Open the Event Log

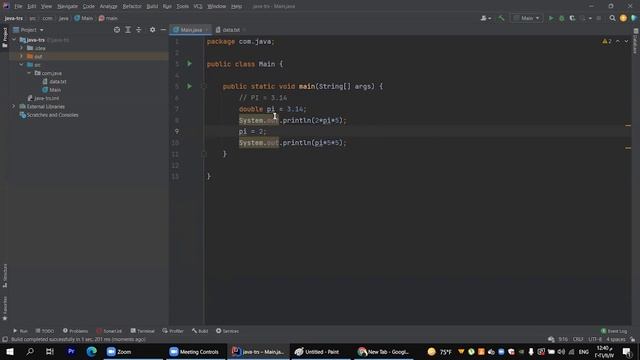[x=614, y=331]
